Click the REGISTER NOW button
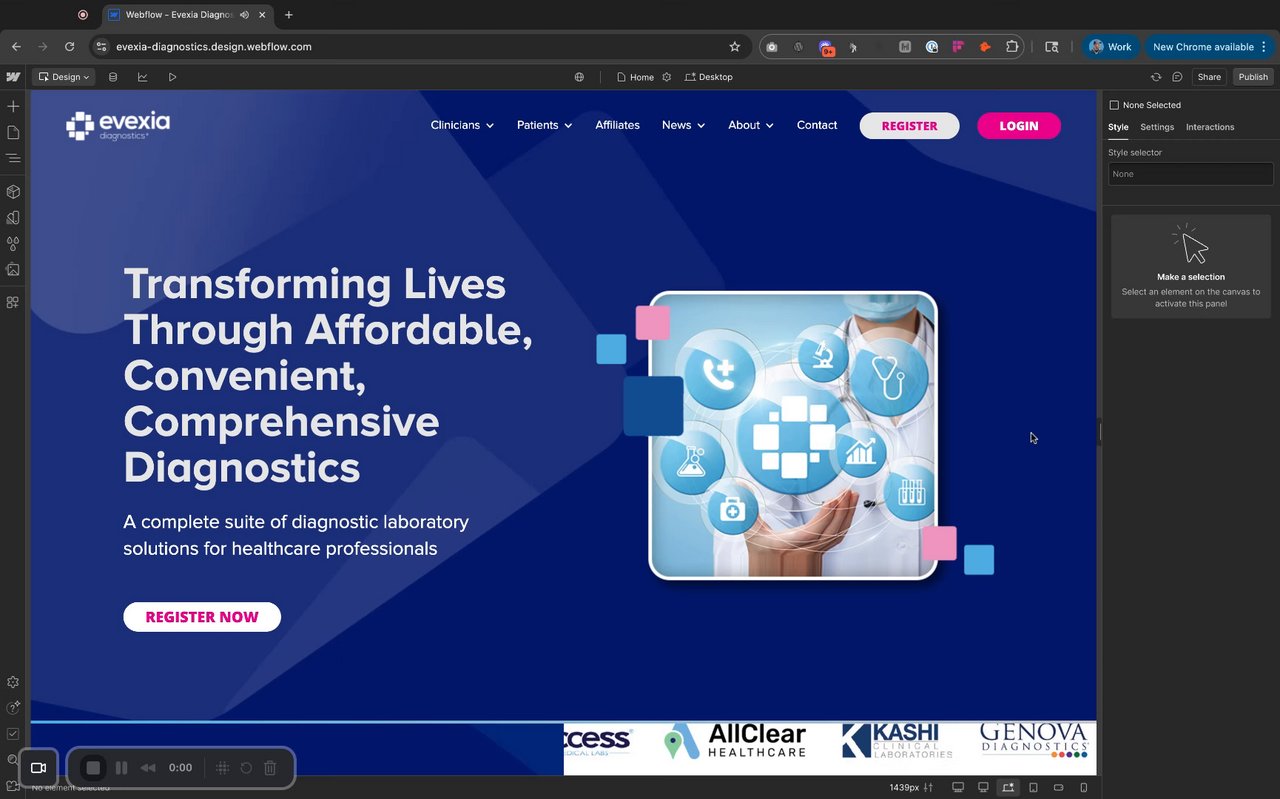The width and height of the screenshot is (1280, 799). point(202,617)
